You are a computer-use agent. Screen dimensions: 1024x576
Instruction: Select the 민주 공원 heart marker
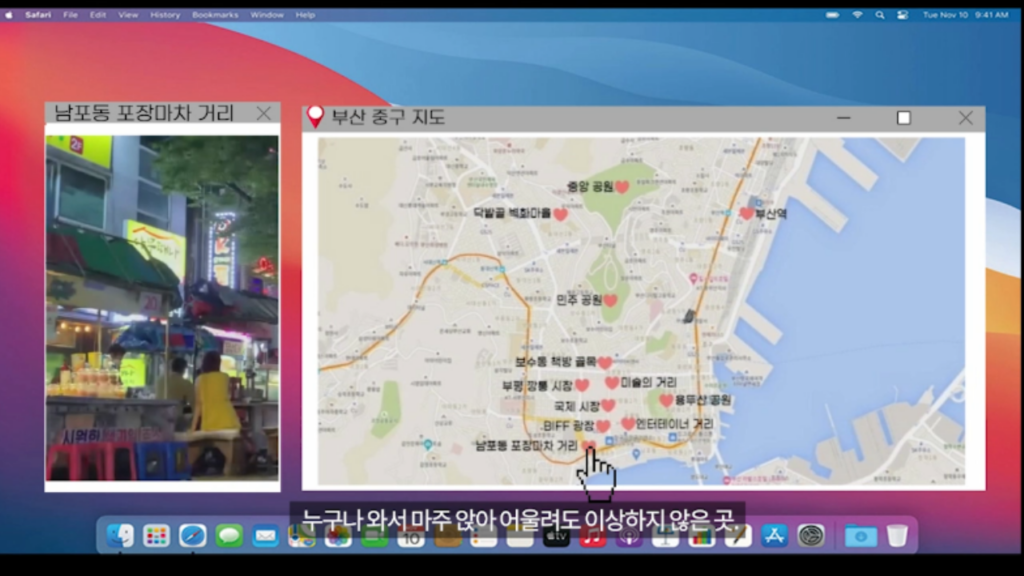coord(610,301)
